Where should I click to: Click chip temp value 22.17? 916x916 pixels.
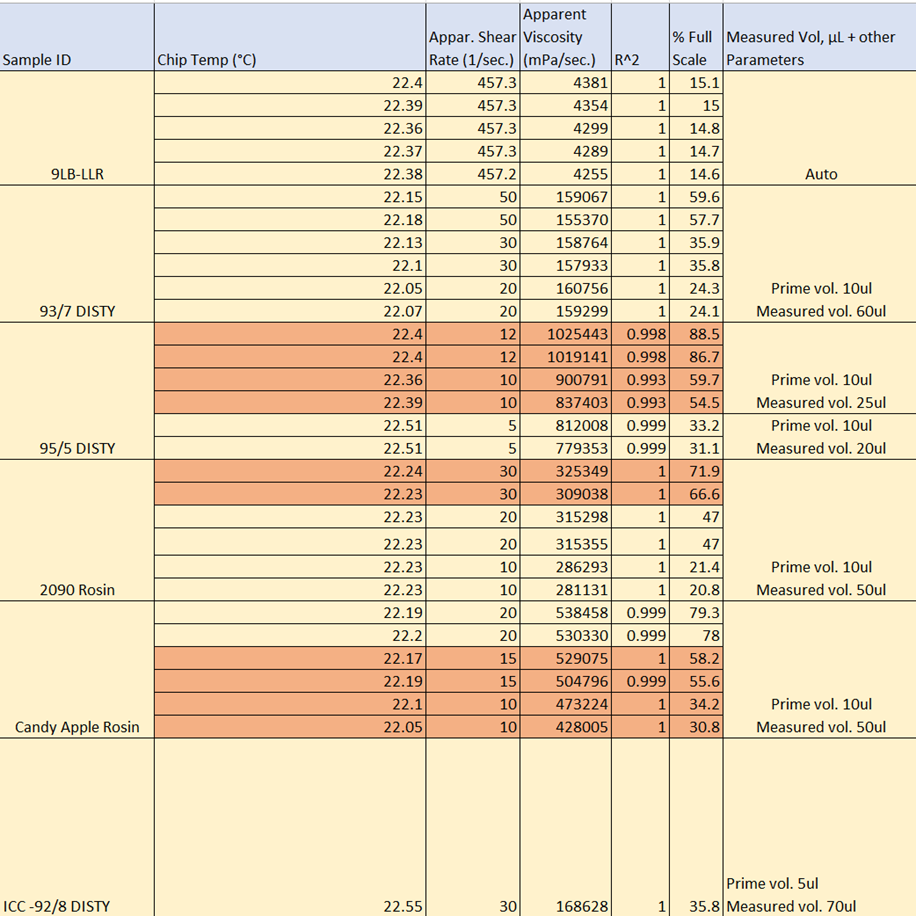point(290,658)
